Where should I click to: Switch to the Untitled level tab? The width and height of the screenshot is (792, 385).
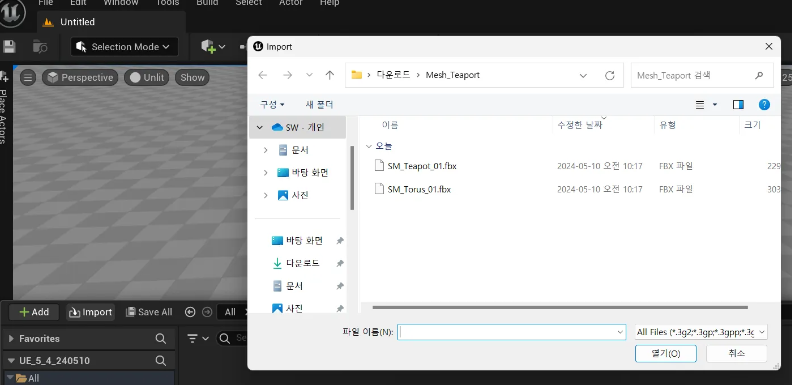point(112,22)
